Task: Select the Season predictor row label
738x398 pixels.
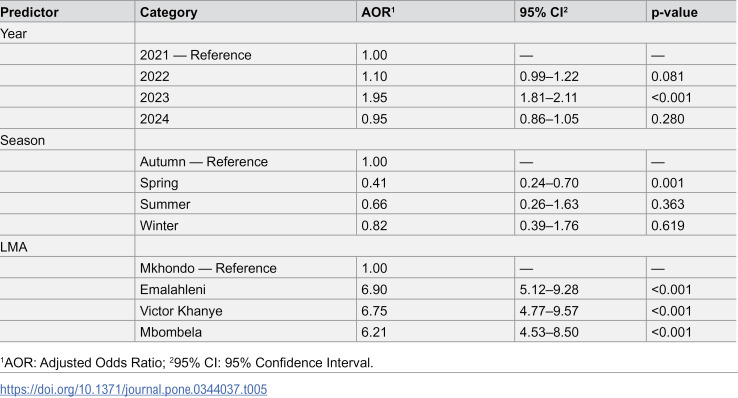Action: tap(22, 140)
